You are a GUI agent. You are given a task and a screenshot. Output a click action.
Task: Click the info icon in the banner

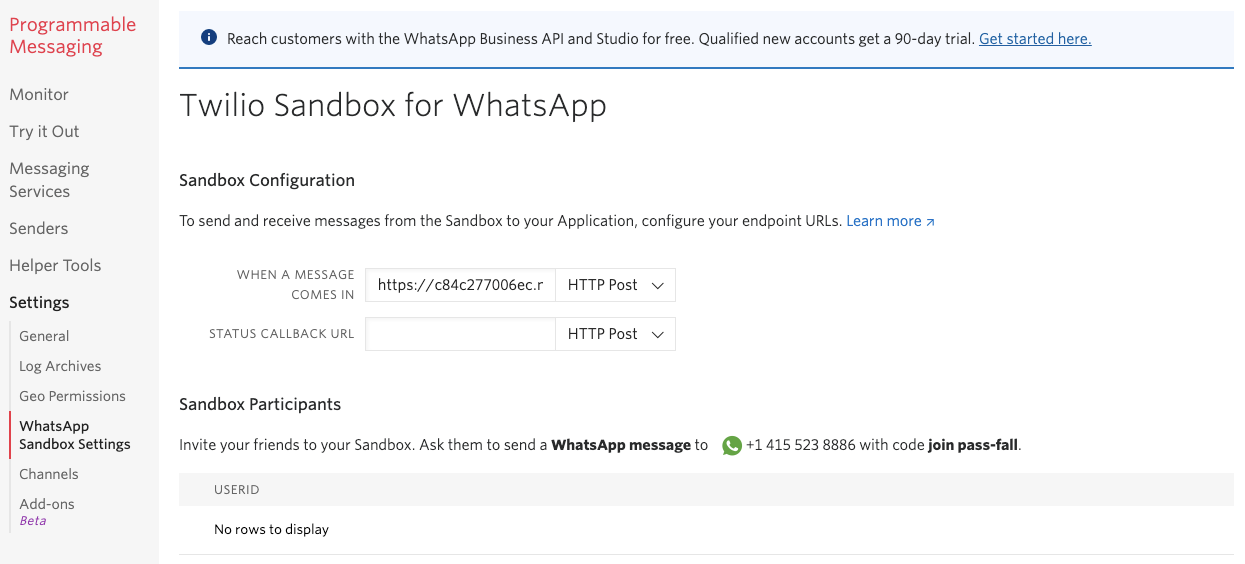point(208,38)
